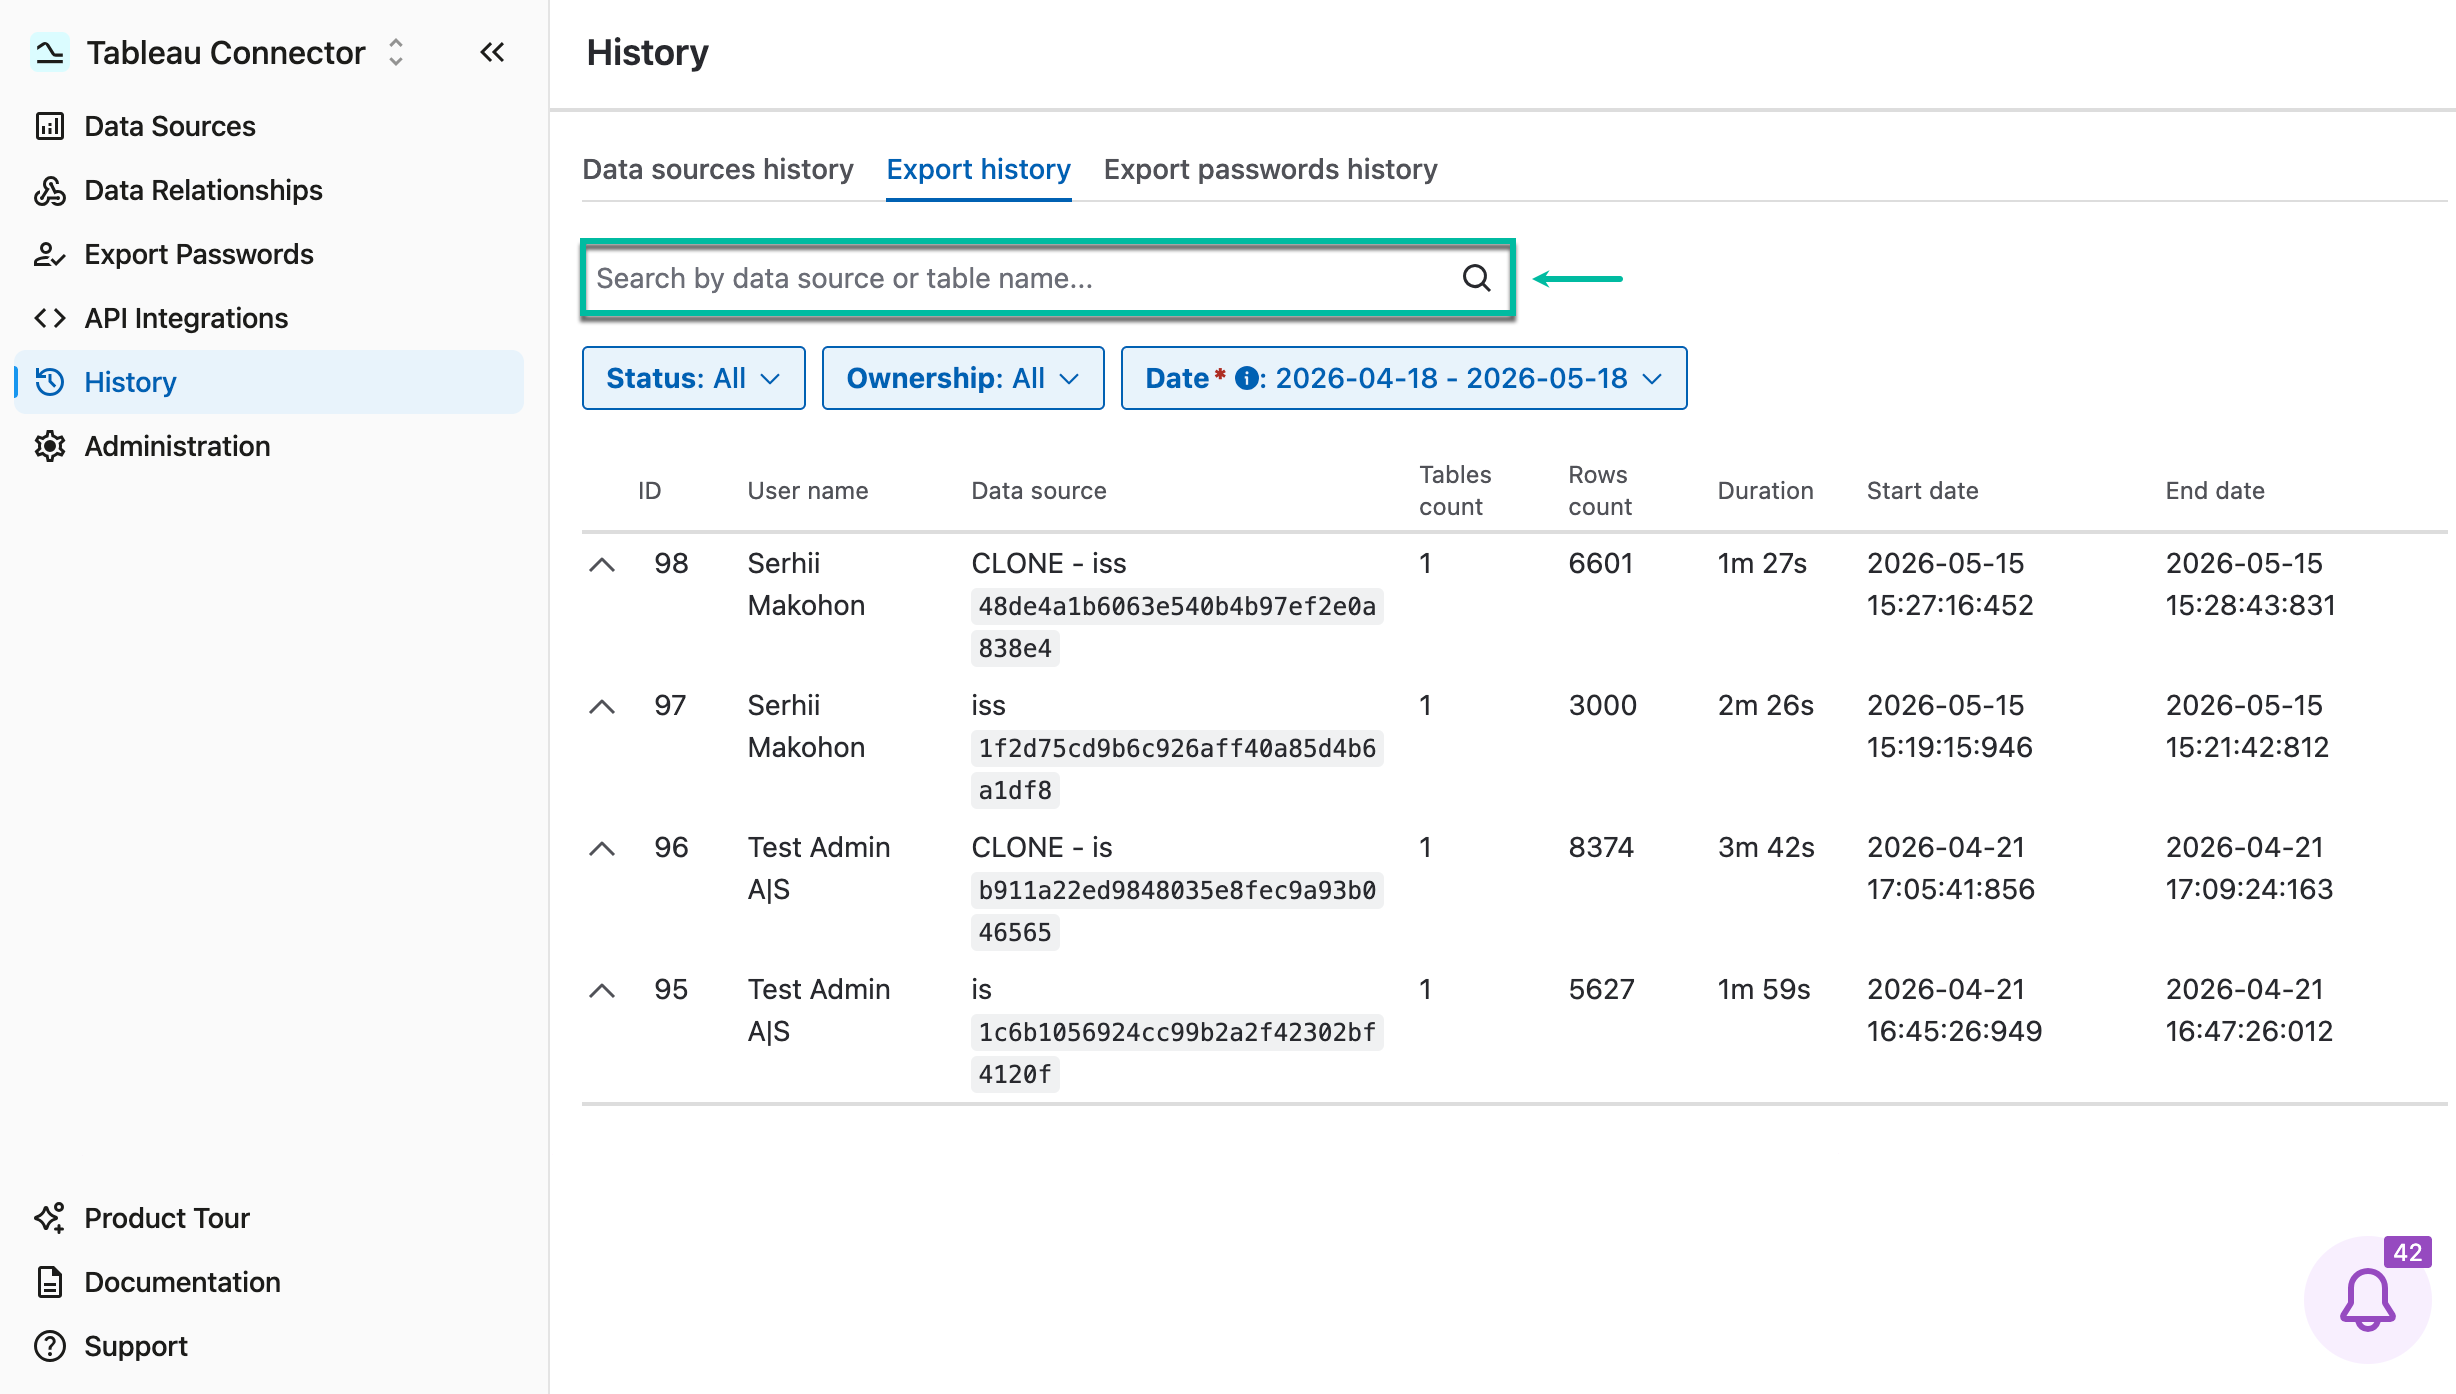Click the hash starting 1f2d75cd9b6c

tap(1177, 769)
